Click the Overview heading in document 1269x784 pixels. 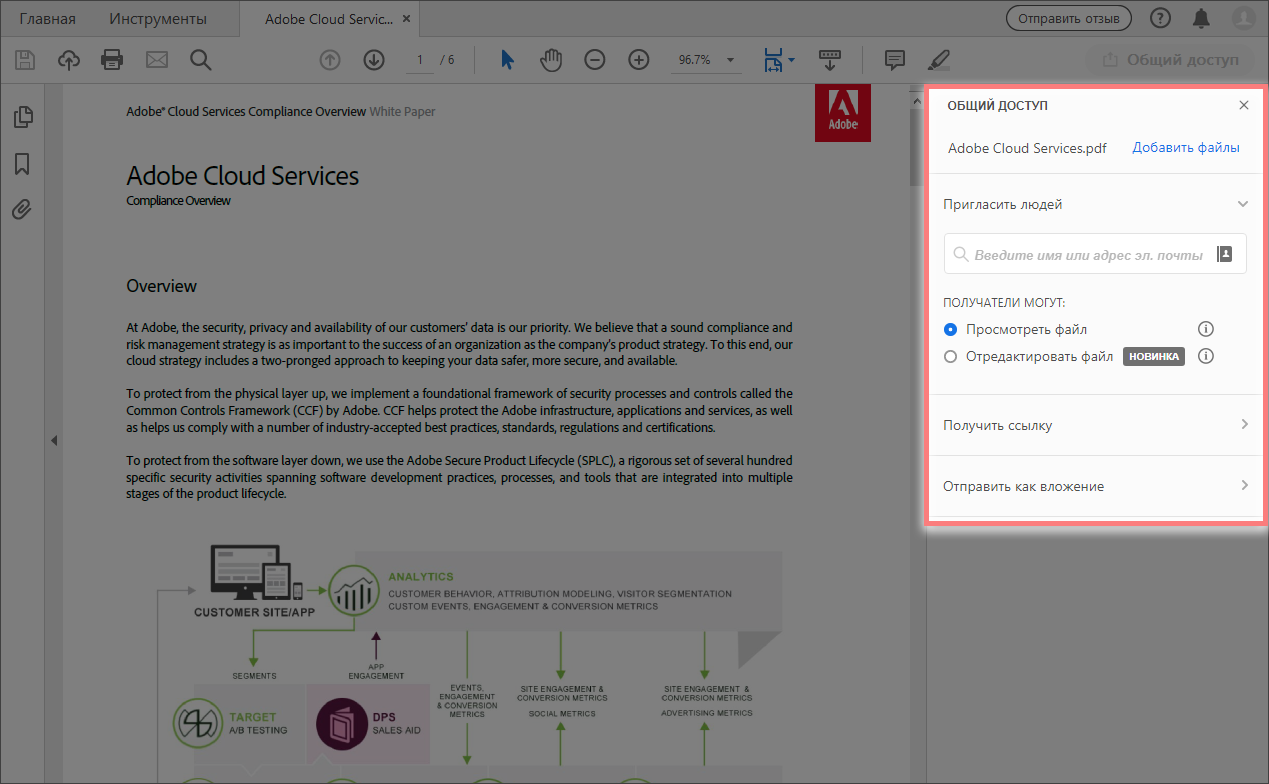click(162, 286)
